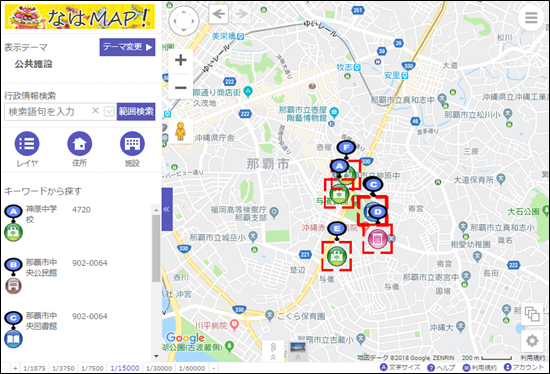Click the テーマ変更 button
Image resolution: width=550 pixels, height=374 pixels.
(x=127, y=47)
